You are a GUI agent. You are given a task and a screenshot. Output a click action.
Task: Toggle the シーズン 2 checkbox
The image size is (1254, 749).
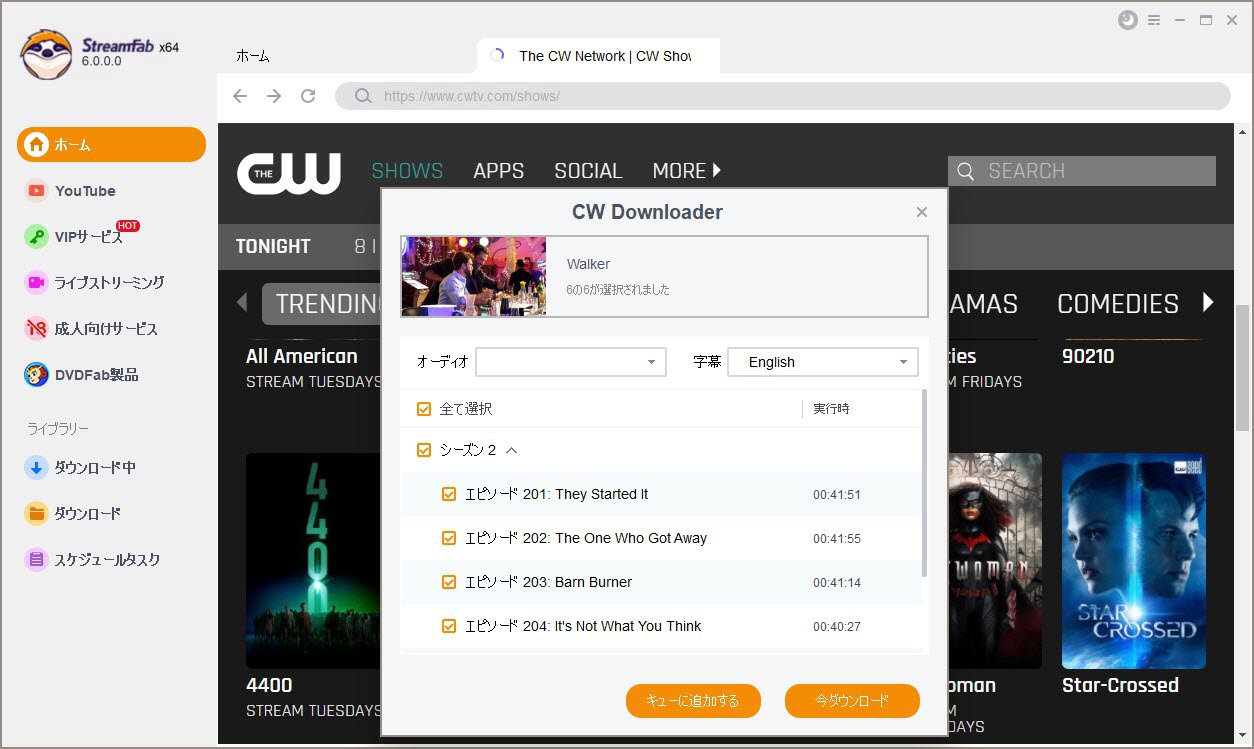click(424, 451)
